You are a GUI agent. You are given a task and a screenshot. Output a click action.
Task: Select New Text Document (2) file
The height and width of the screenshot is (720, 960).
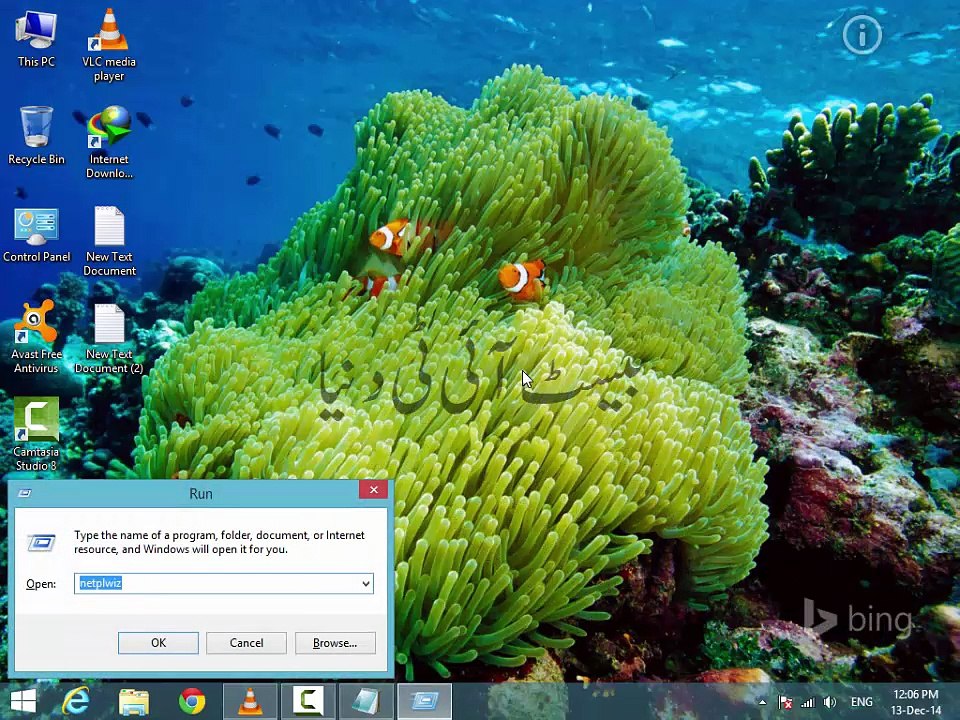[x=109, y=339]
